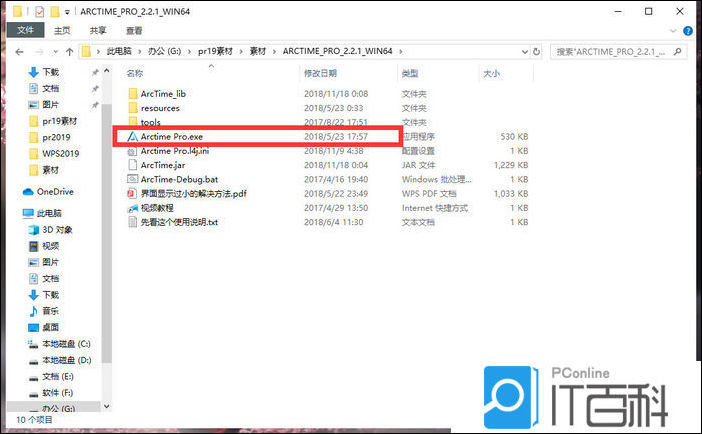Select the 界面显示过小的解决方法.pdf icon

point(132,193)
